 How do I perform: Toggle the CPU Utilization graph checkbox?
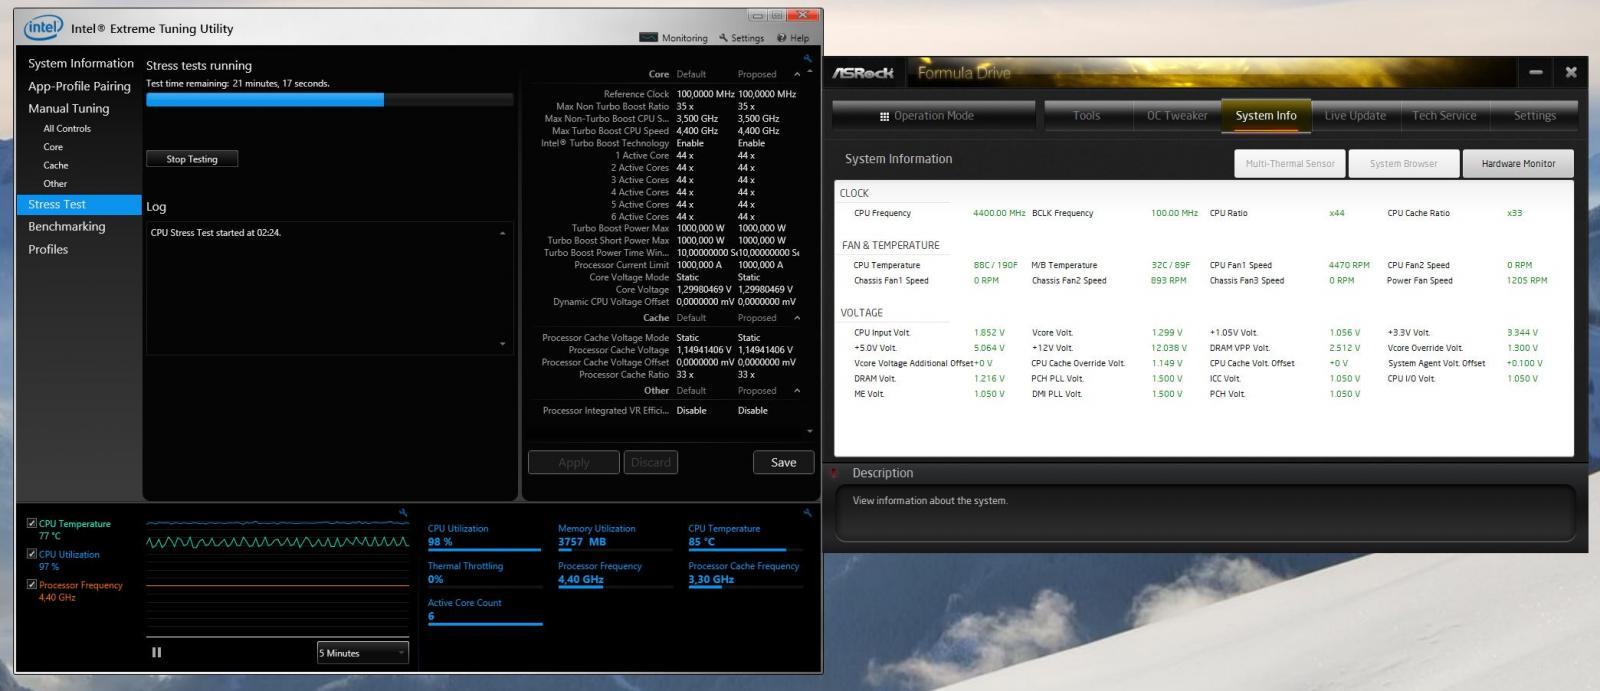(32, 553)
